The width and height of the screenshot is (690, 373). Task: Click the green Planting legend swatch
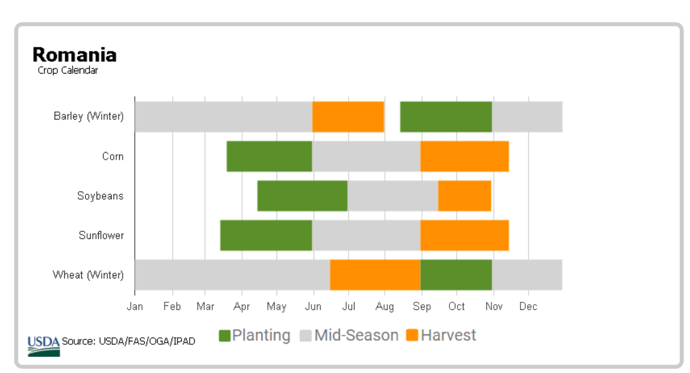(224, 336)
